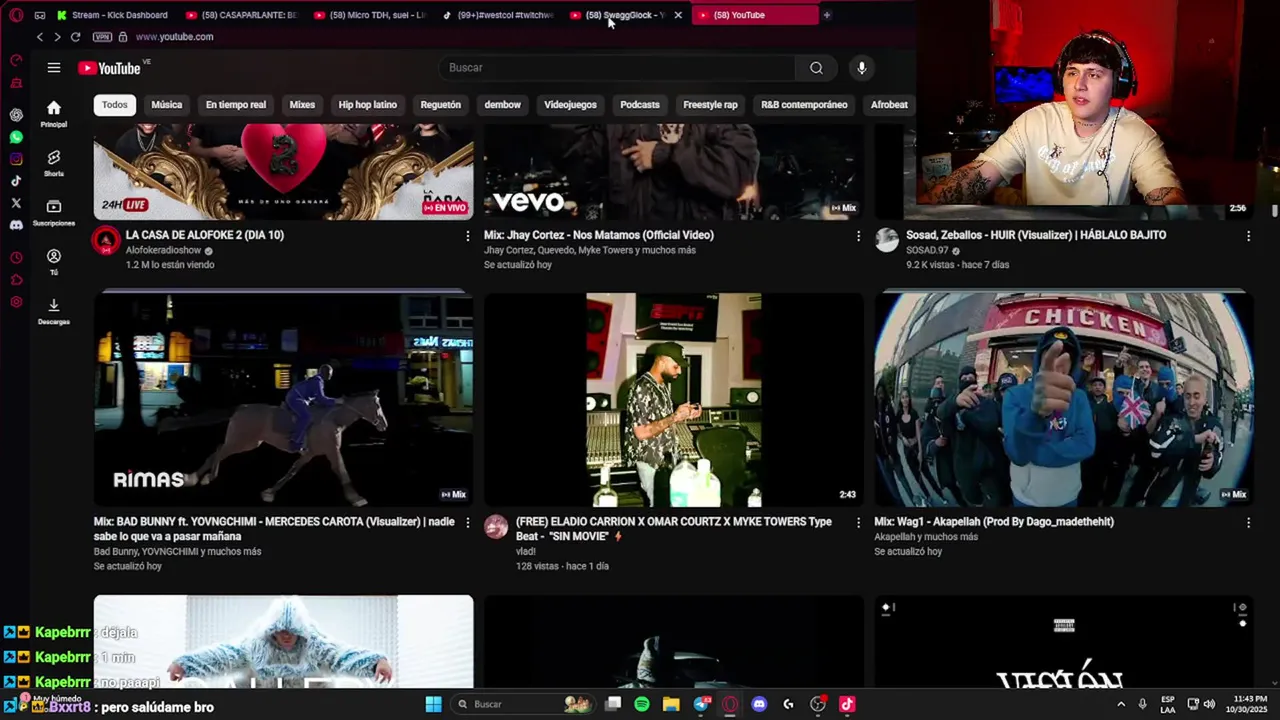The height and width of the screenshot is (720, 1280).
Task: Switch to the #westcol TikTok tab
Action: pos(497,15)
